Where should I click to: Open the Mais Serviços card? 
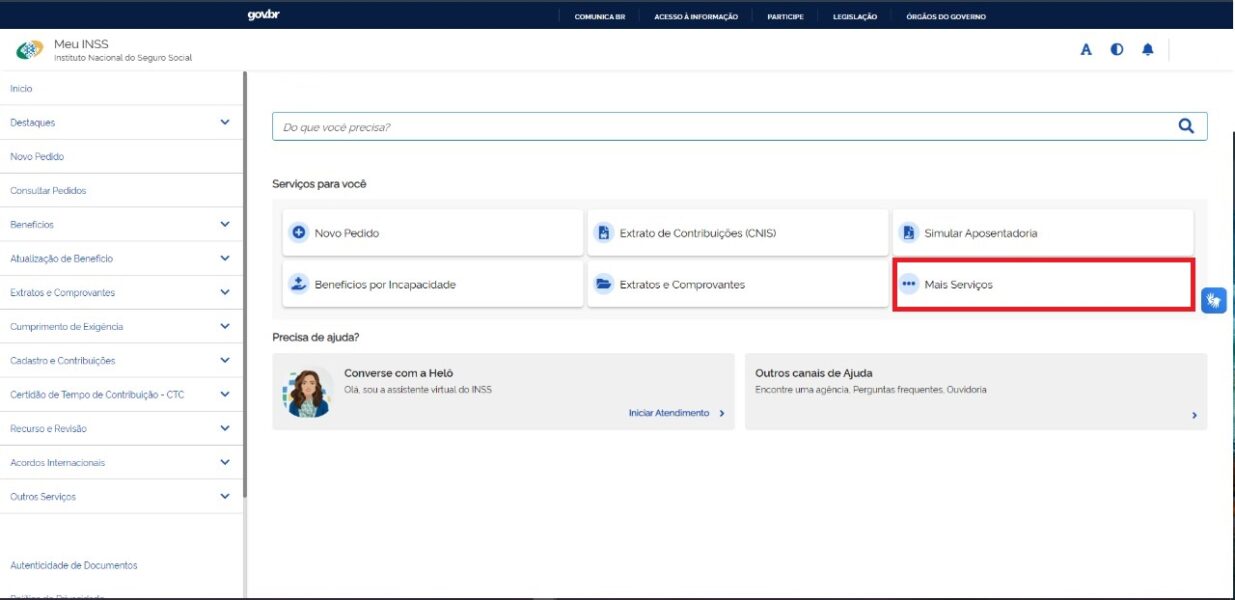click(1042, 285)
